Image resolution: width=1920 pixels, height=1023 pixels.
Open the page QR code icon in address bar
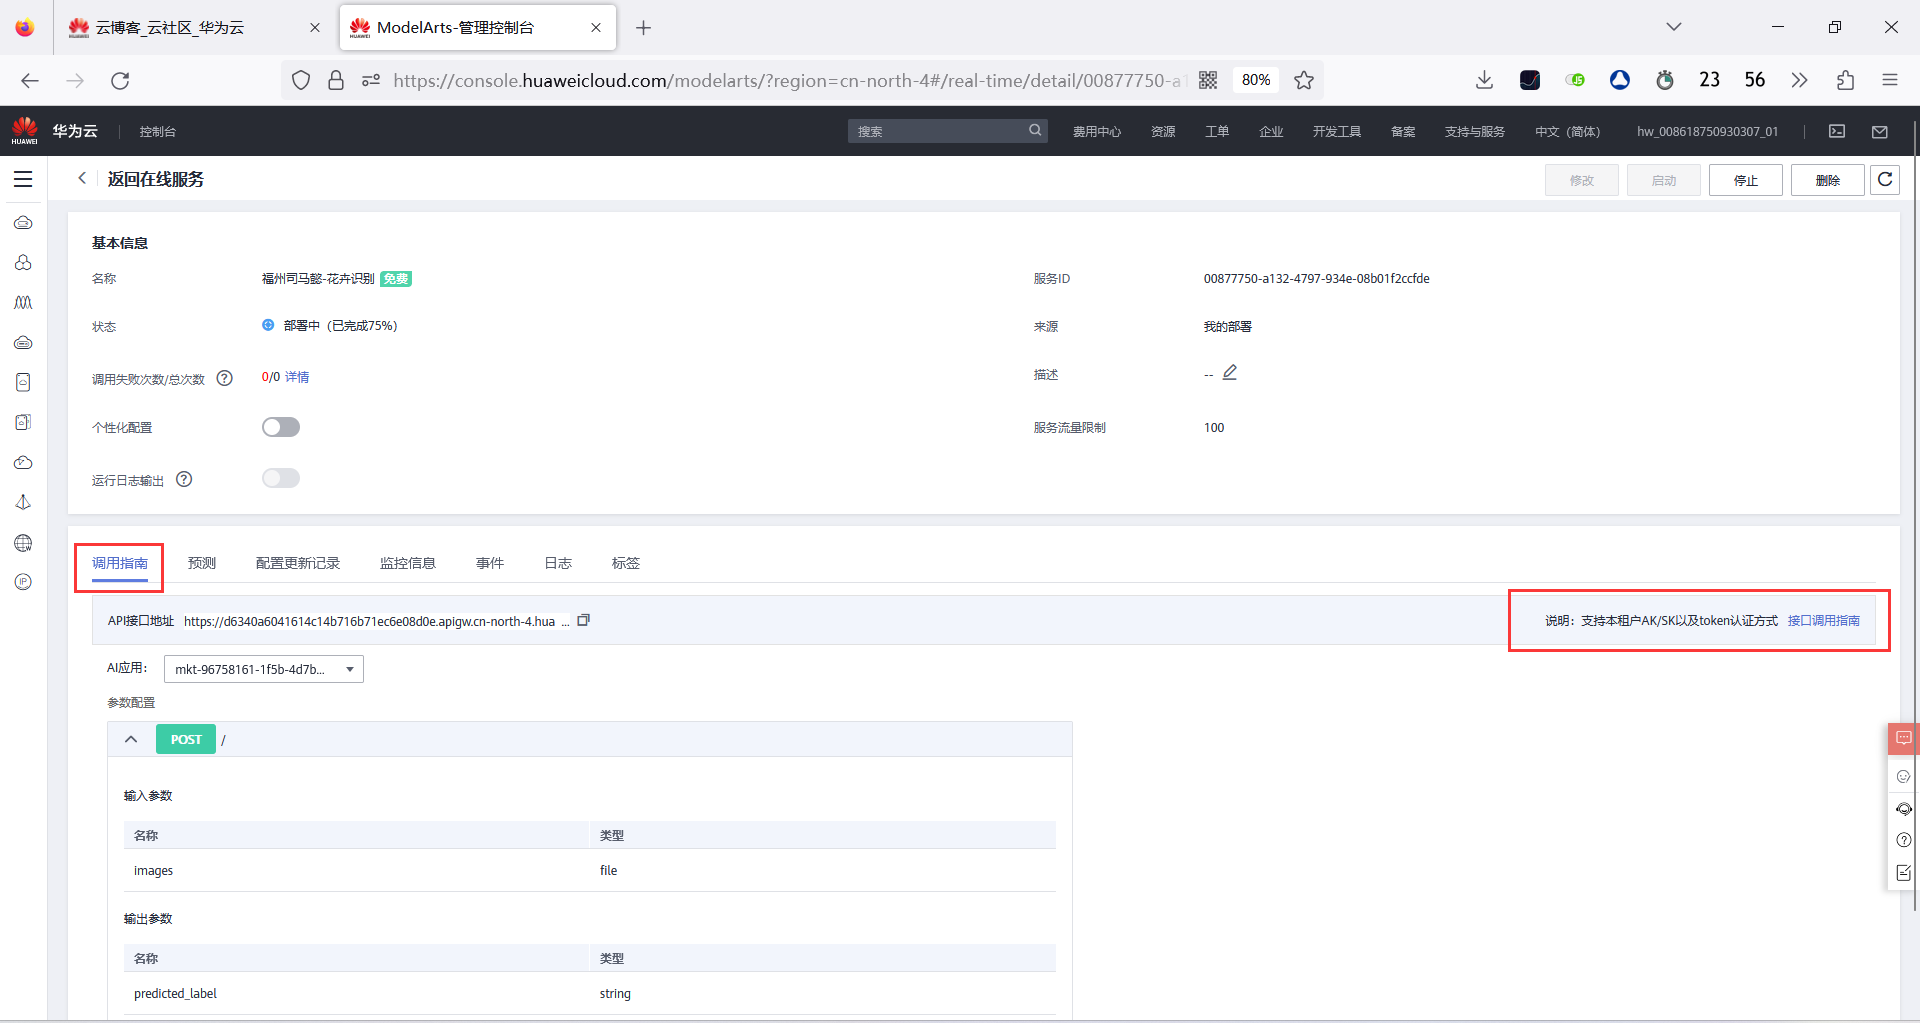coord(1208,80)
